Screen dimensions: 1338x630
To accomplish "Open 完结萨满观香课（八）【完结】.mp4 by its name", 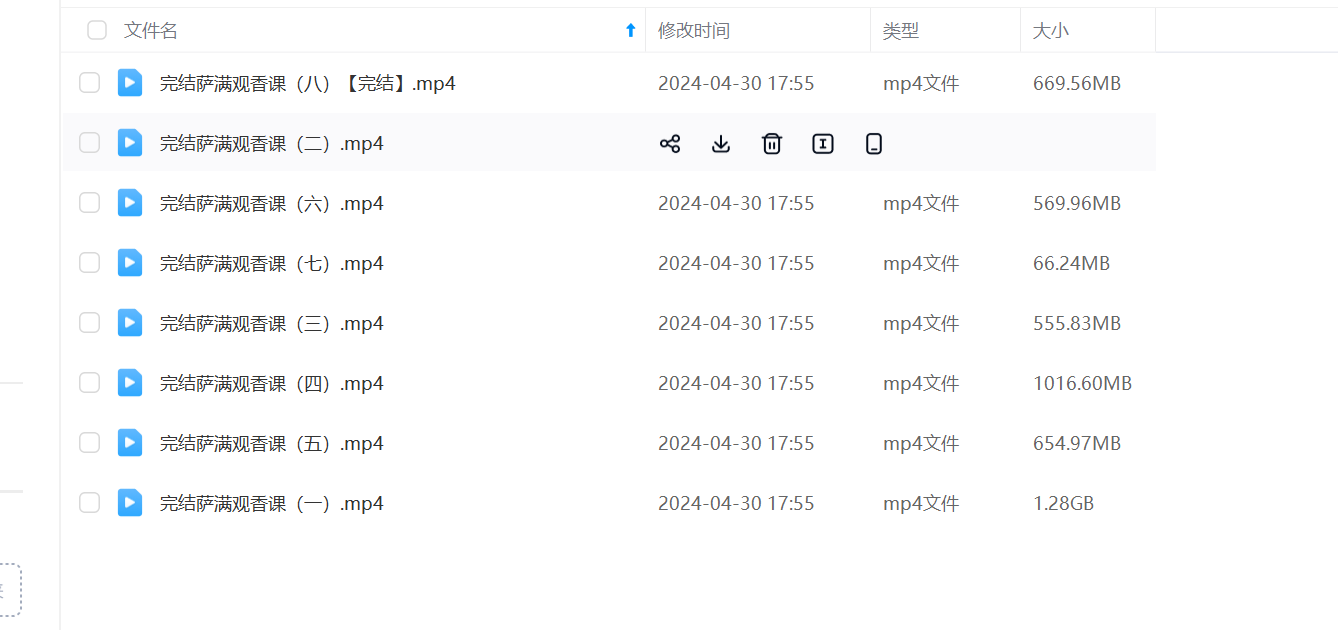I will click(x=308, y=83).
